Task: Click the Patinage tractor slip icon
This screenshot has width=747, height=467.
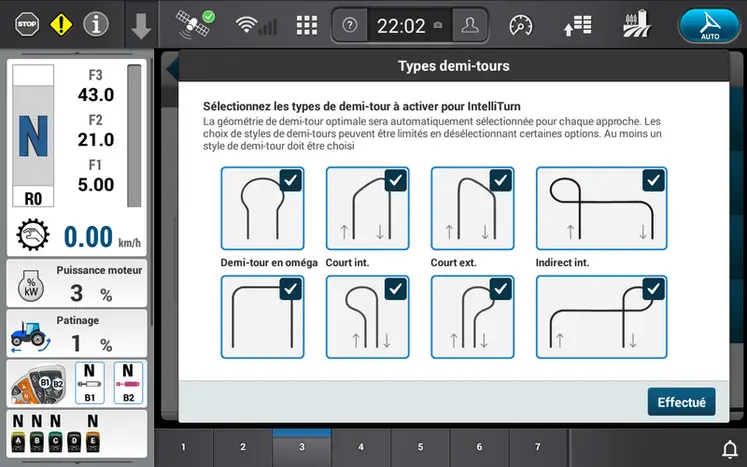Action: point(30,336)
